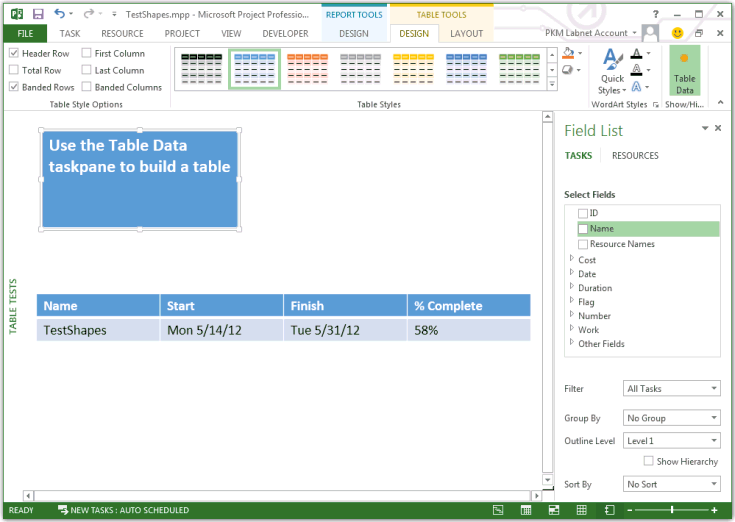Expand the Number field group
The height and width of the screenshot is (522, 735).
[x=571, y=314]
